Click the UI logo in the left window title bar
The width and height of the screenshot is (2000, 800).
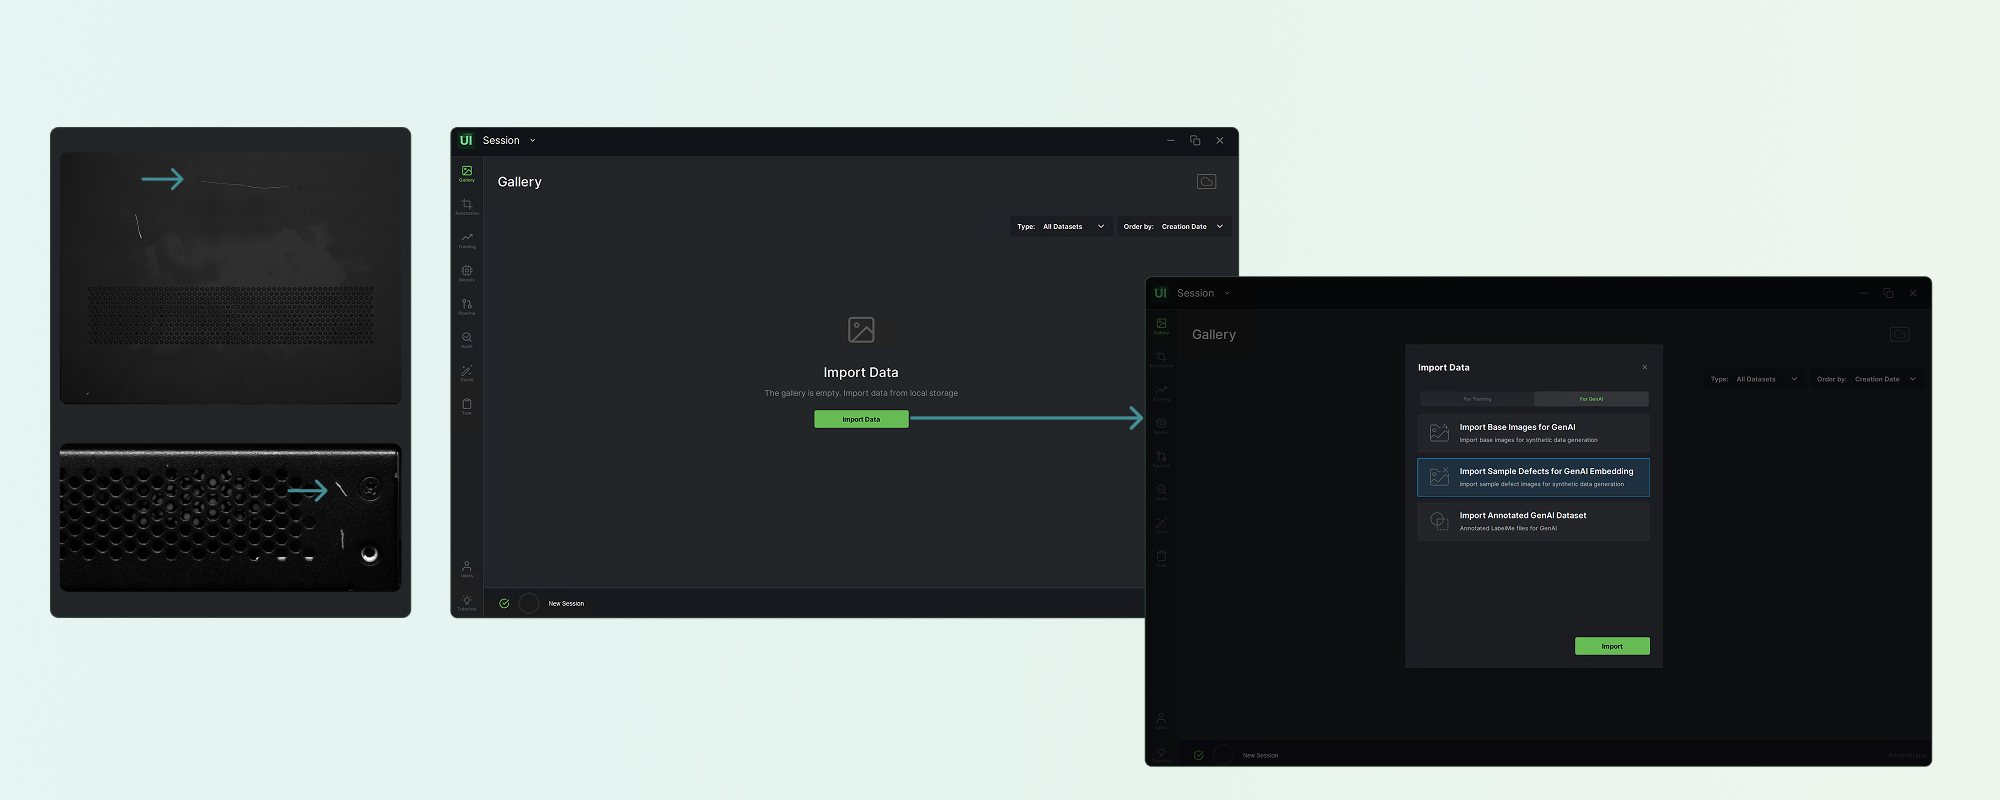coord(466,140)
